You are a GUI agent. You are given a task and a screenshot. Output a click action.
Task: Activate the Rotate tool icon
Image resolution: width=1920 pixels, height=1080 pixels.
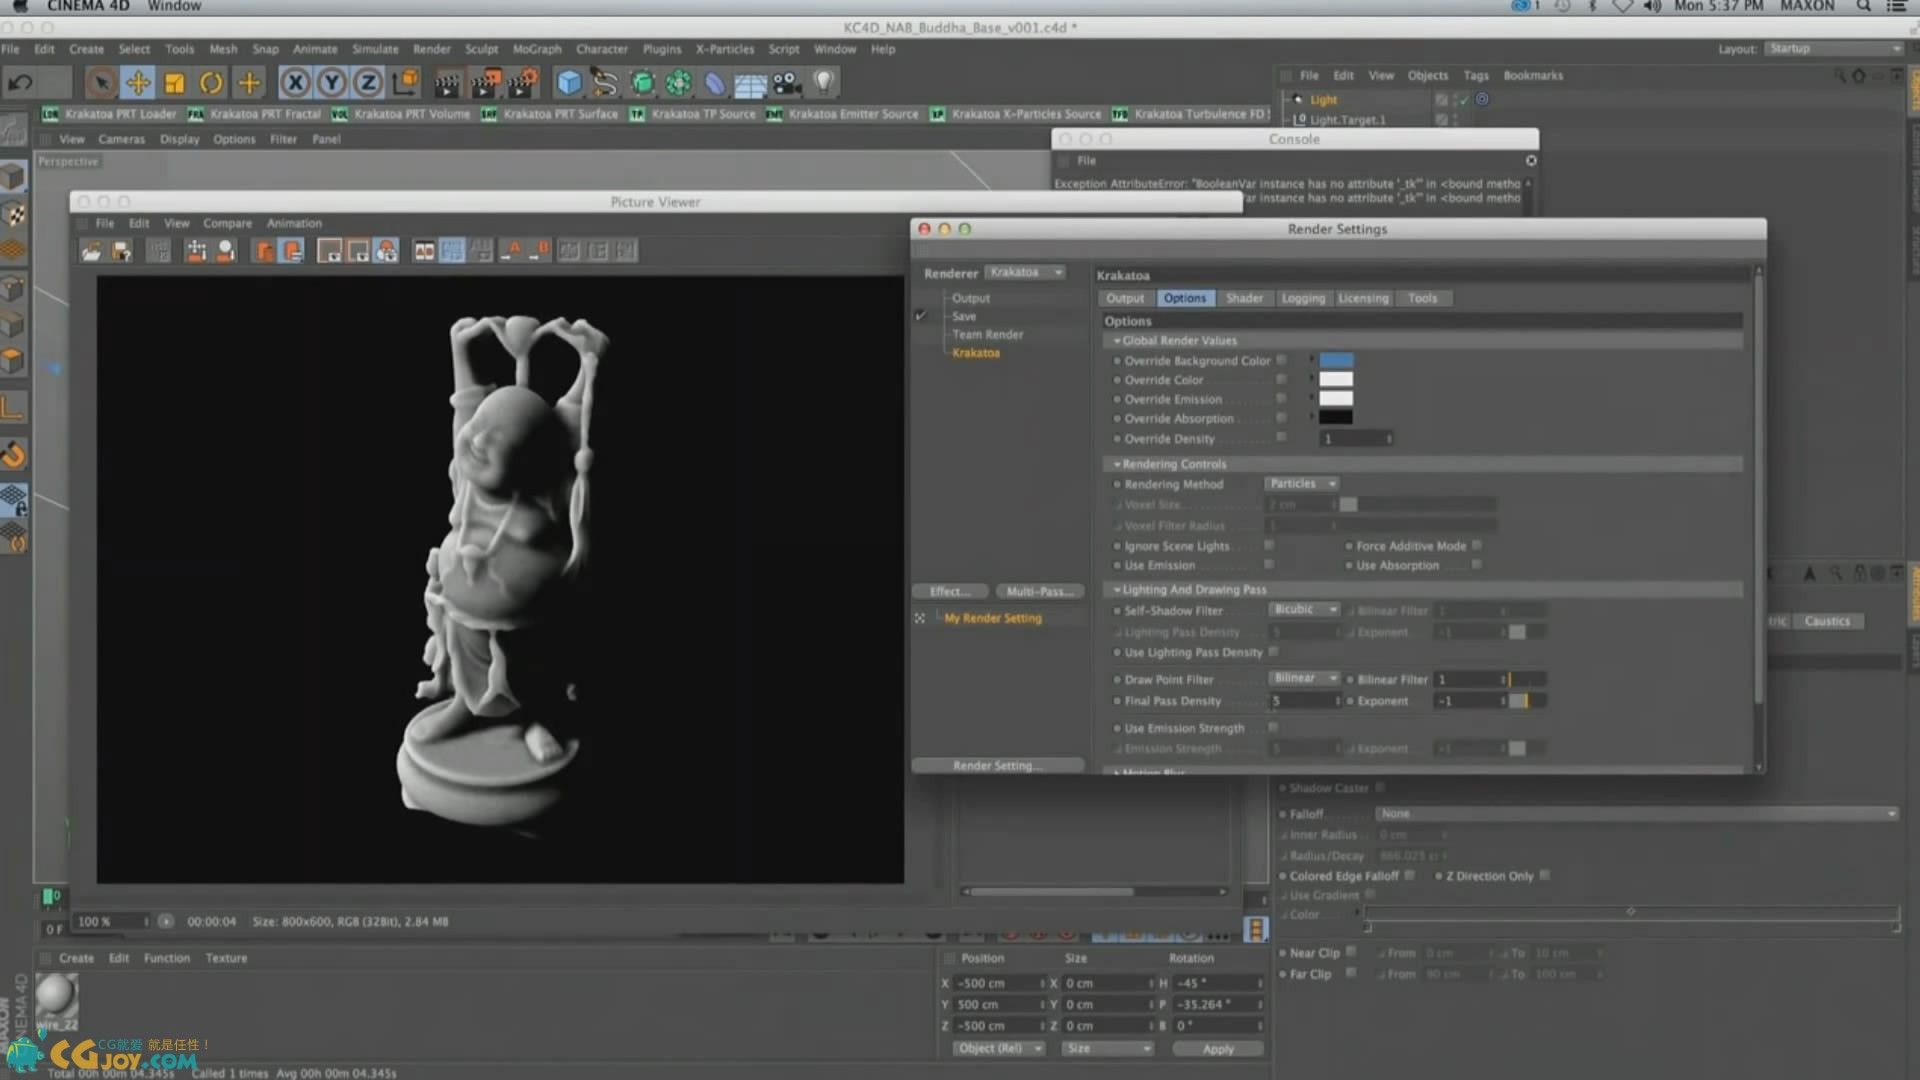click(x=211, y=83)
